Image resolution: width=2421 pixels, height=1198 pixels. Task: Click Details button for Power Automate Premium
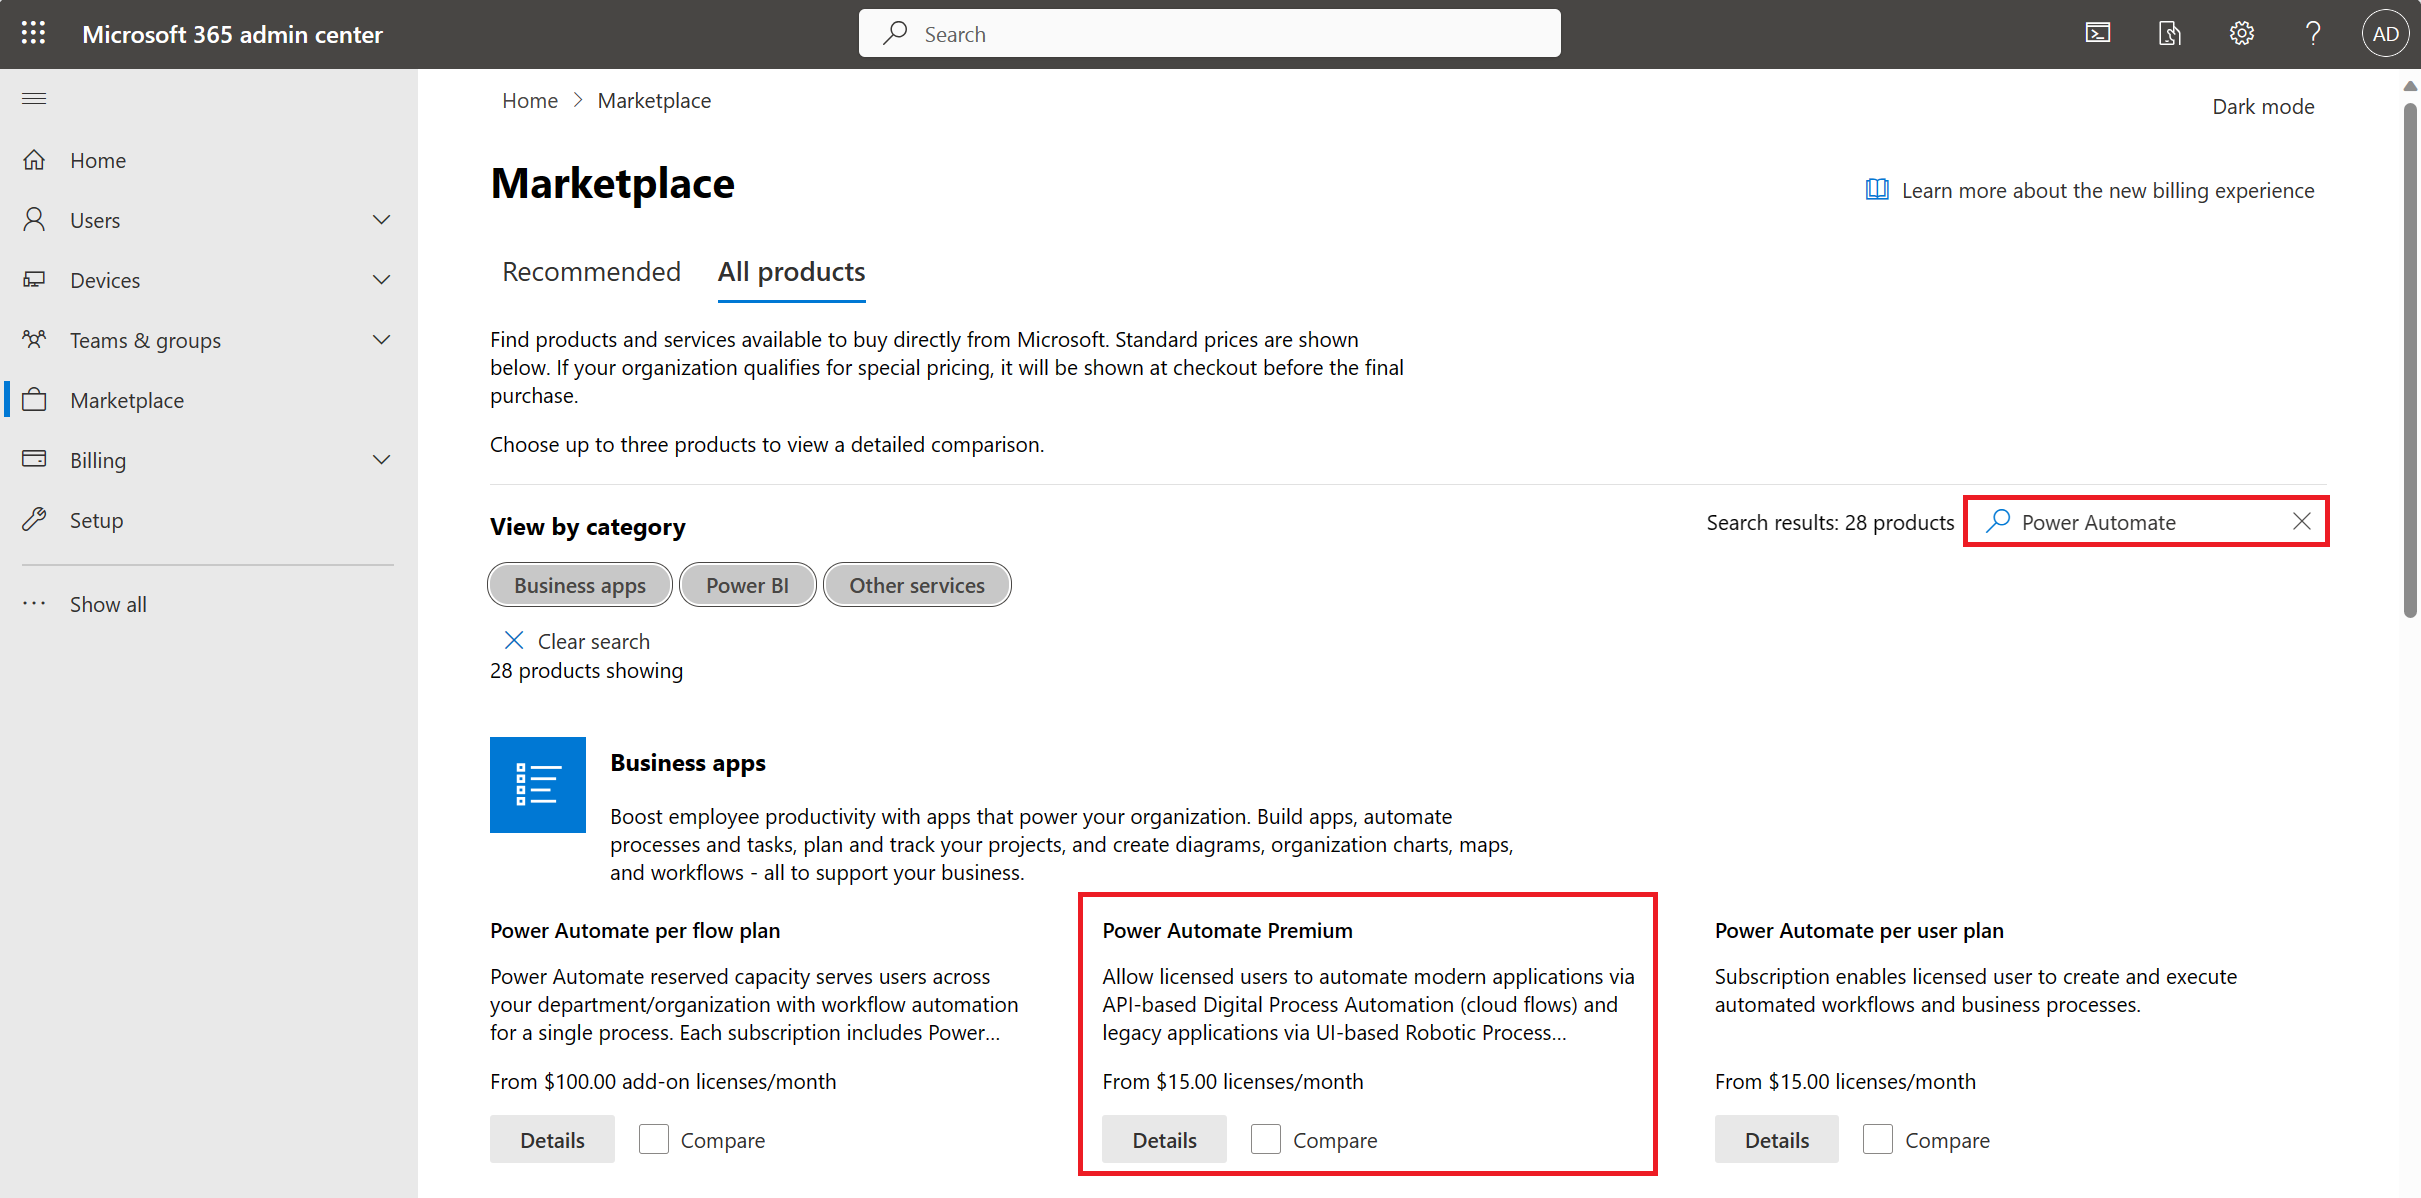pos(1163,1139)
